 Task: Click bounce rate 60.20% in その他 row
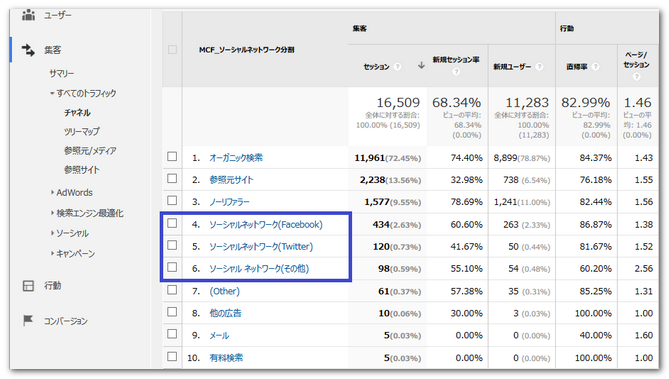click(x=595, y=269)
